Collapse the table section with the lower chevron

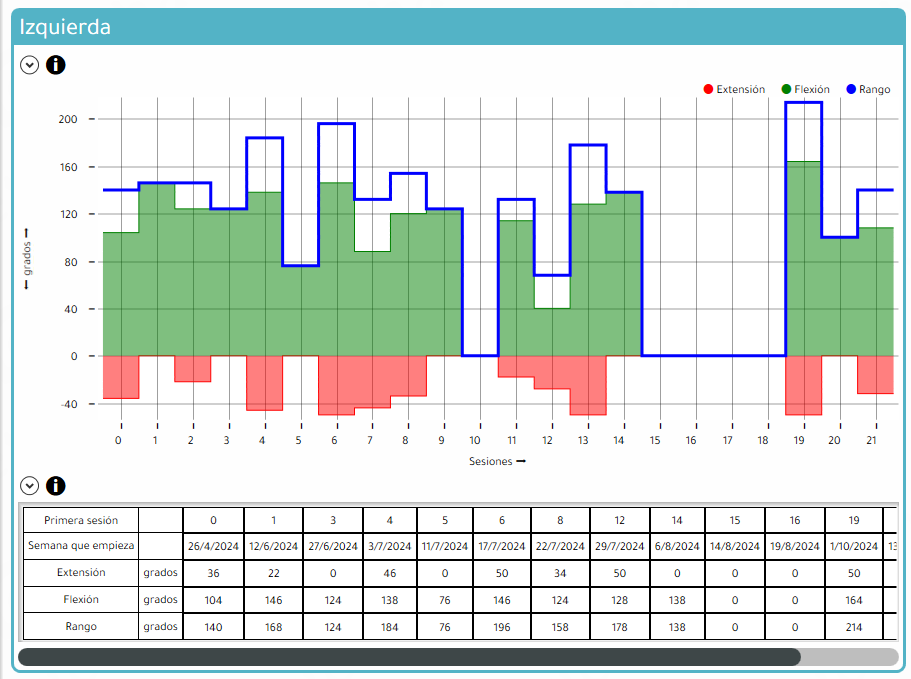click(x=29, y=485)
